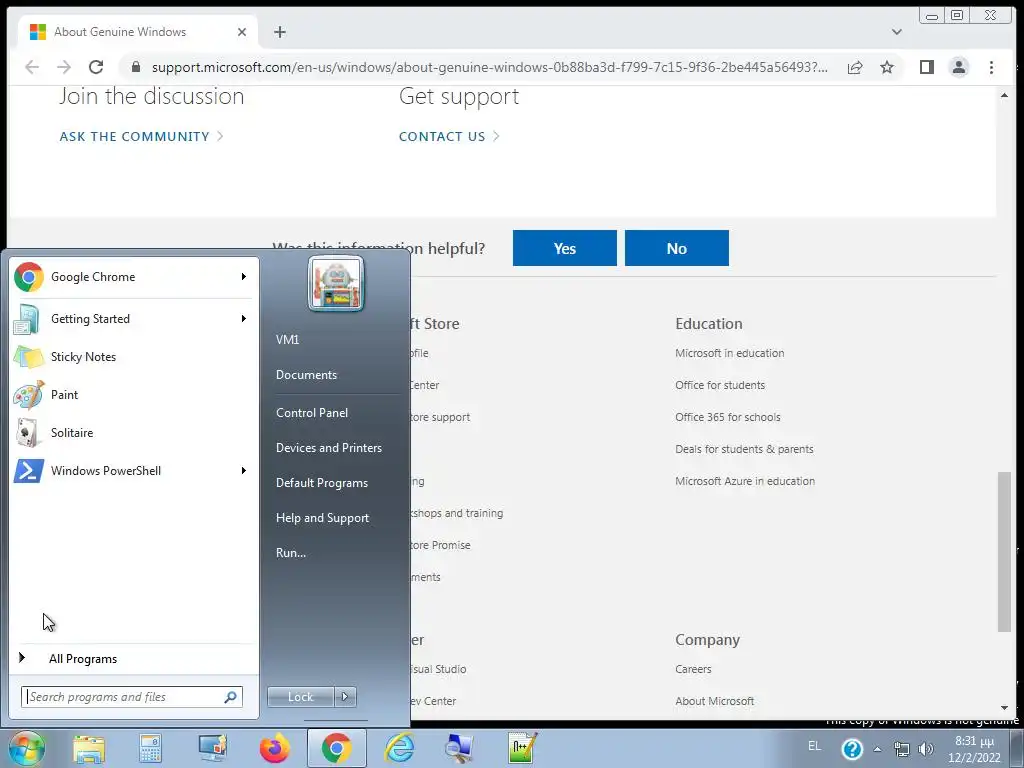Click the EL language indicator
Image resolution: width=1024 pixels, height=768 pixels.
814,746
